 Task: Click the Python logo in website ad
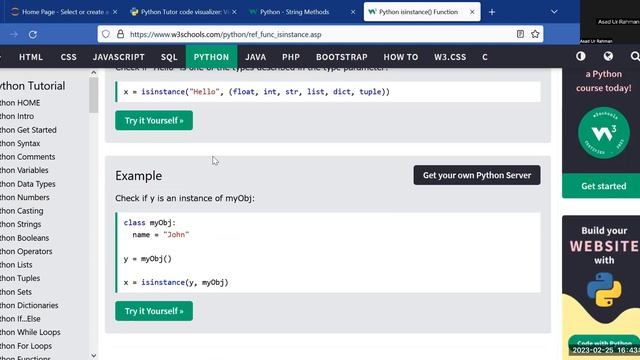tap(604, 290)
